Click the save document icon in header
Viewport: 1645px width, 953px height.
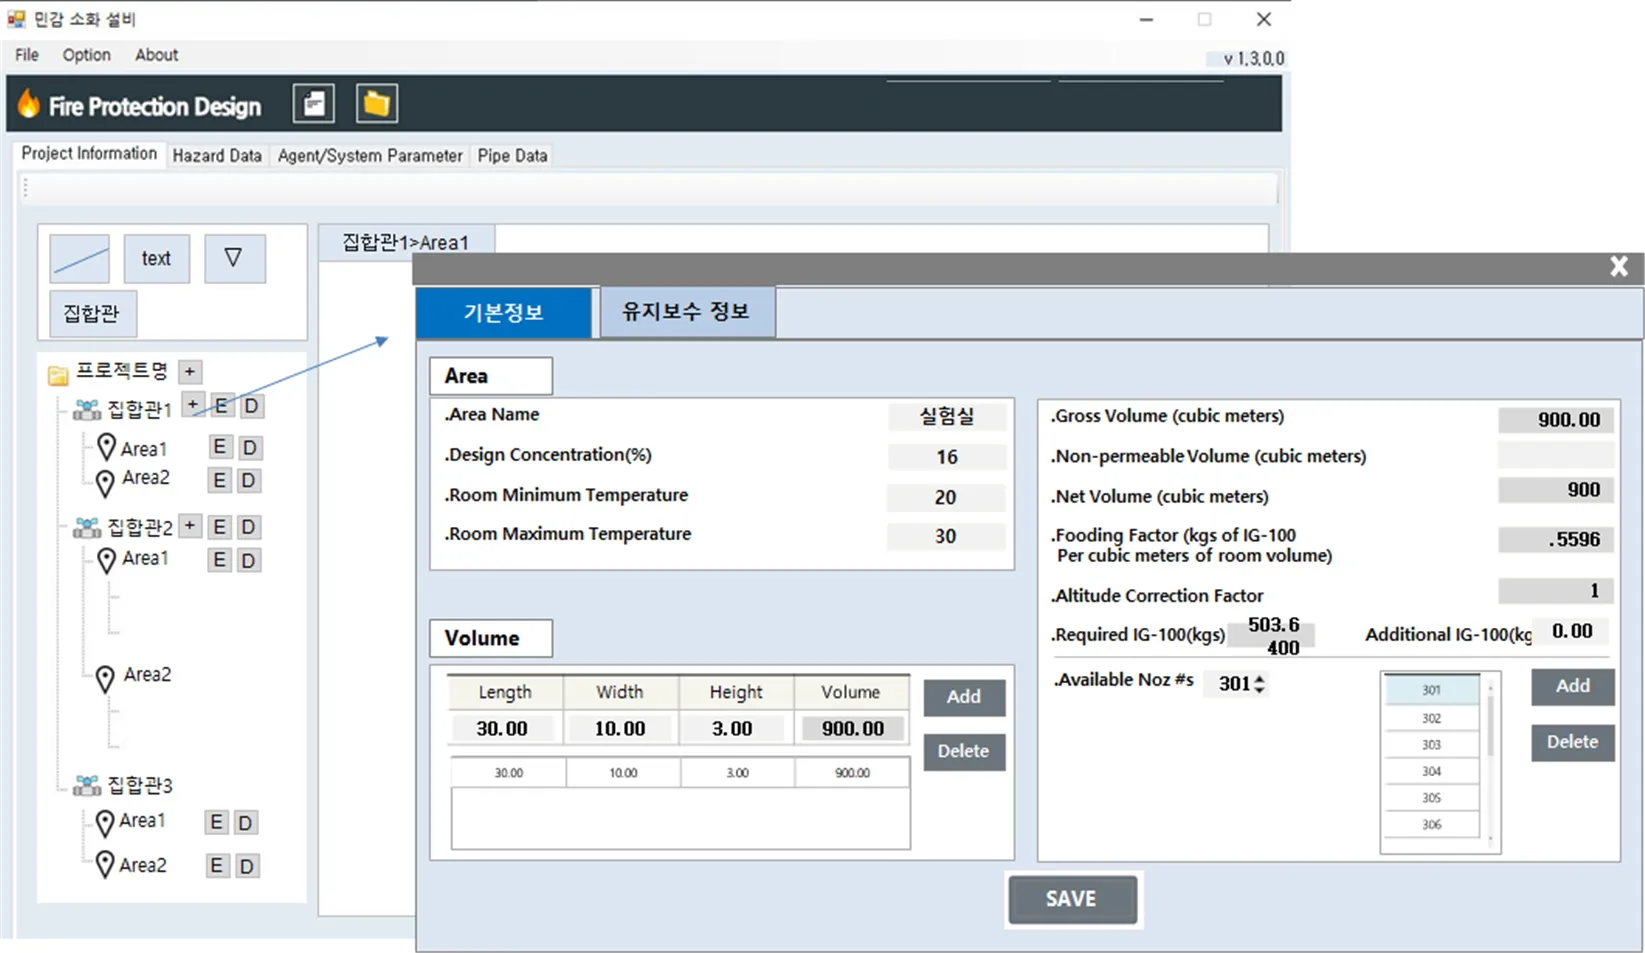tap(313, 103)
